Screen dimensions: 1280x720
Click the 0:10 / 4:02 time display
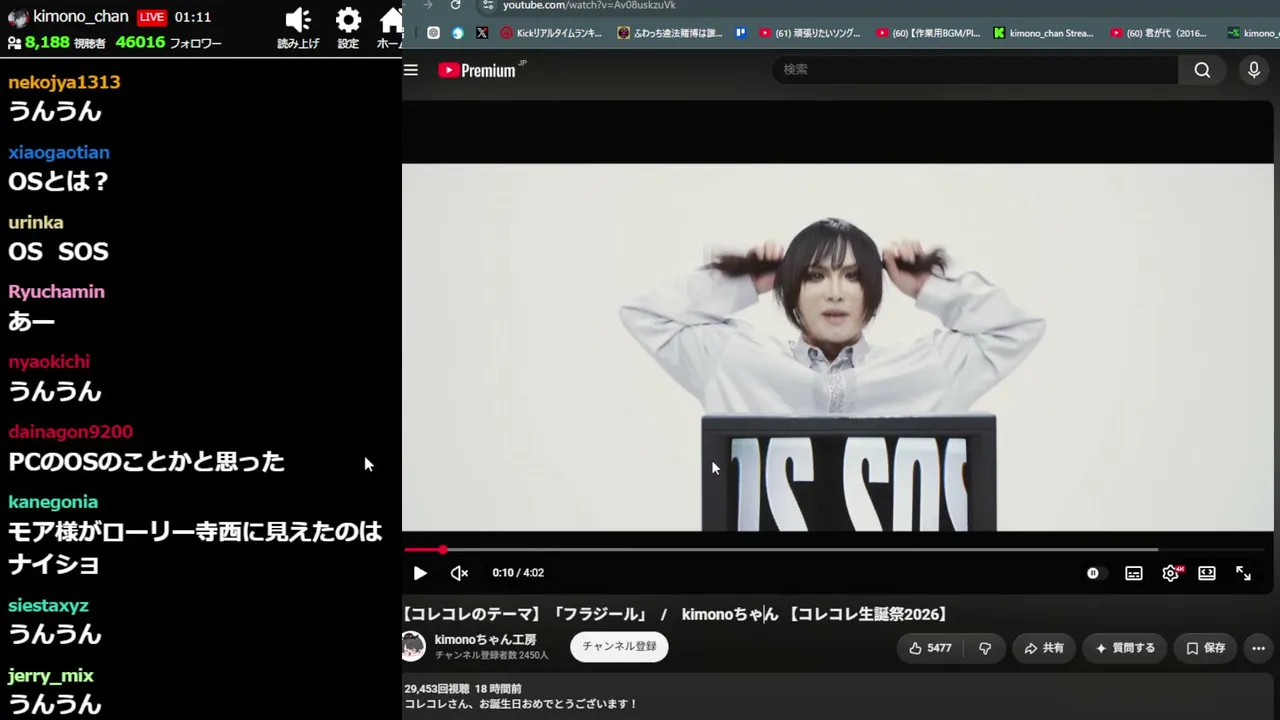(518, 573)
